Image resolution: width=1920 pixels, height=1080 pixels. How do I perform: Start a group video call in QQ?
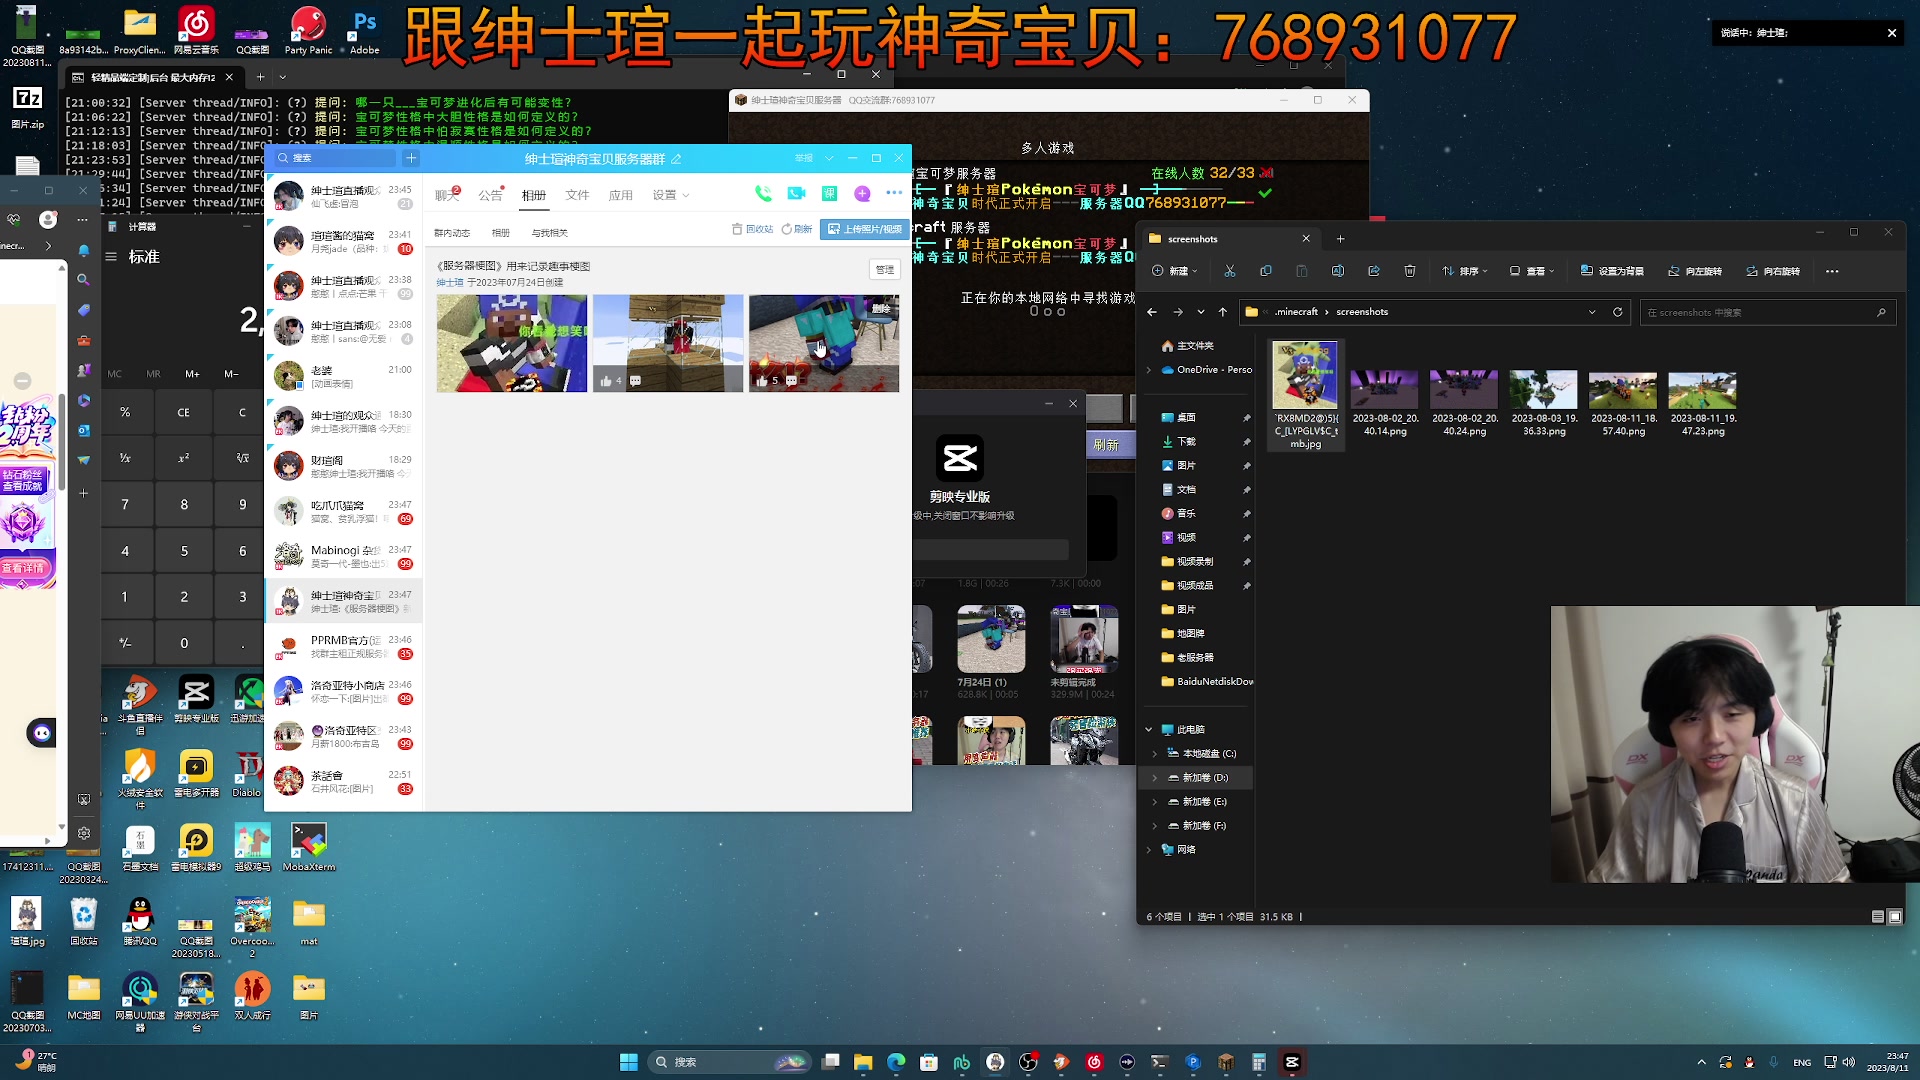coord(795,193)
